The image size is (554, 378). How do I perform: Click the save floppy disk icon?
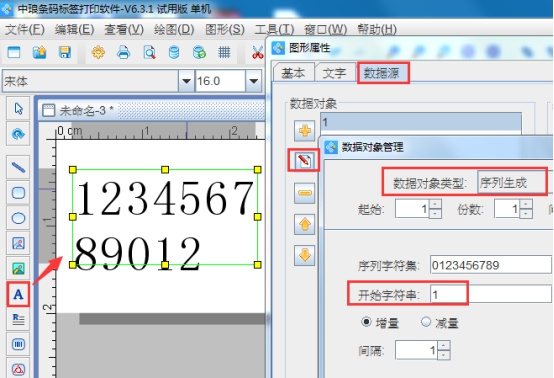[x=64, y=52]
